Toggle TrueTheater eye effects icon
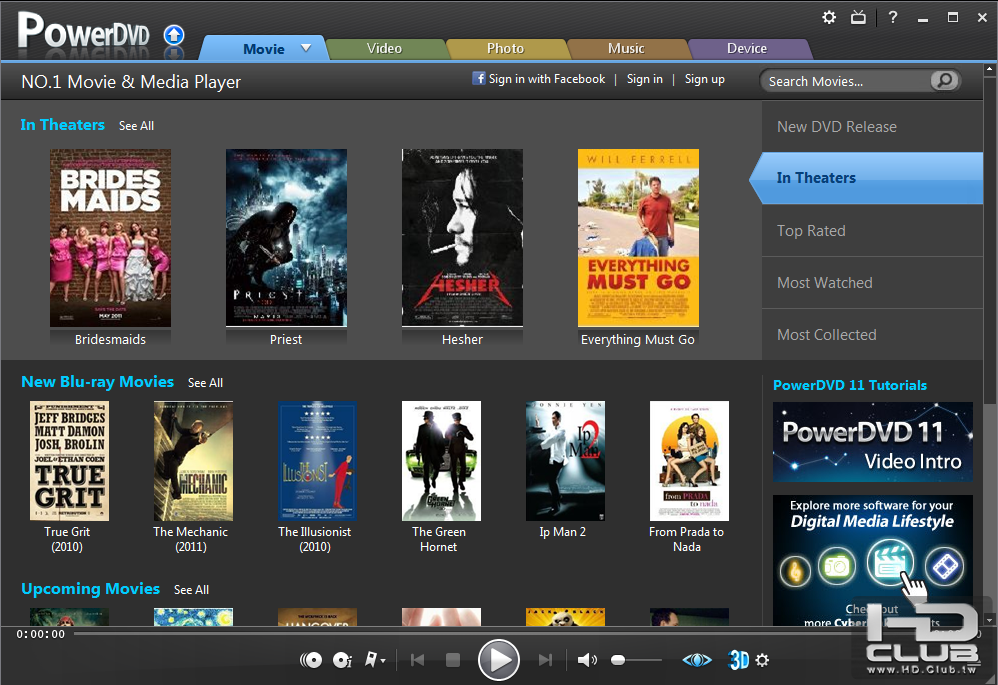This screenshot has height=685, width=998. (697, 660)
